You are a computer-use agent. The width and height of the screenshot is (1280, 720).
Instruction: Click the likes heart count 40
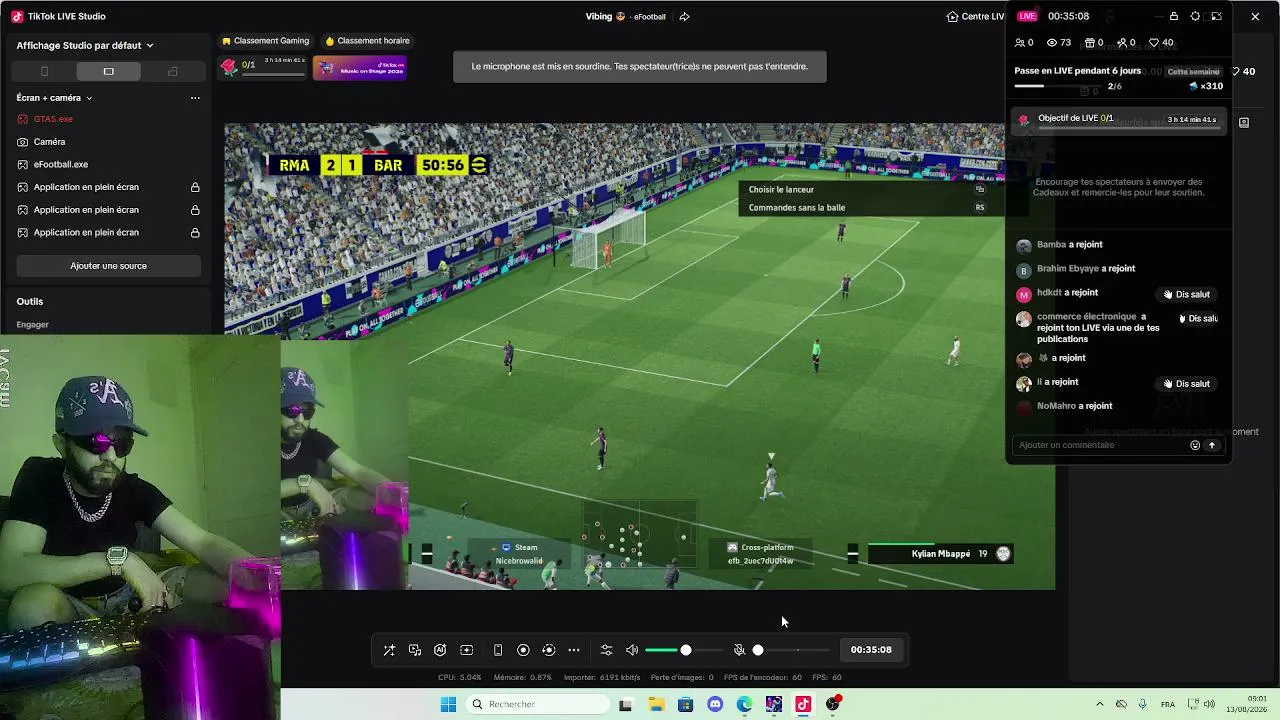(x=1161, y=43)
